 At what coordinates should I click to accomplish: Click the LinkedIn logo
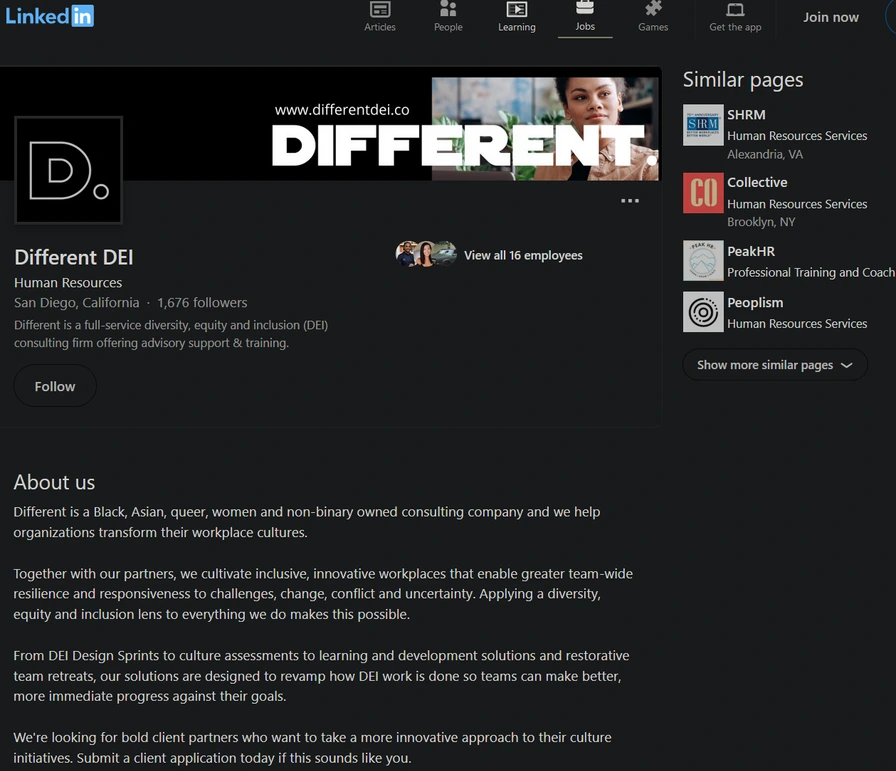tap(50, 16)
